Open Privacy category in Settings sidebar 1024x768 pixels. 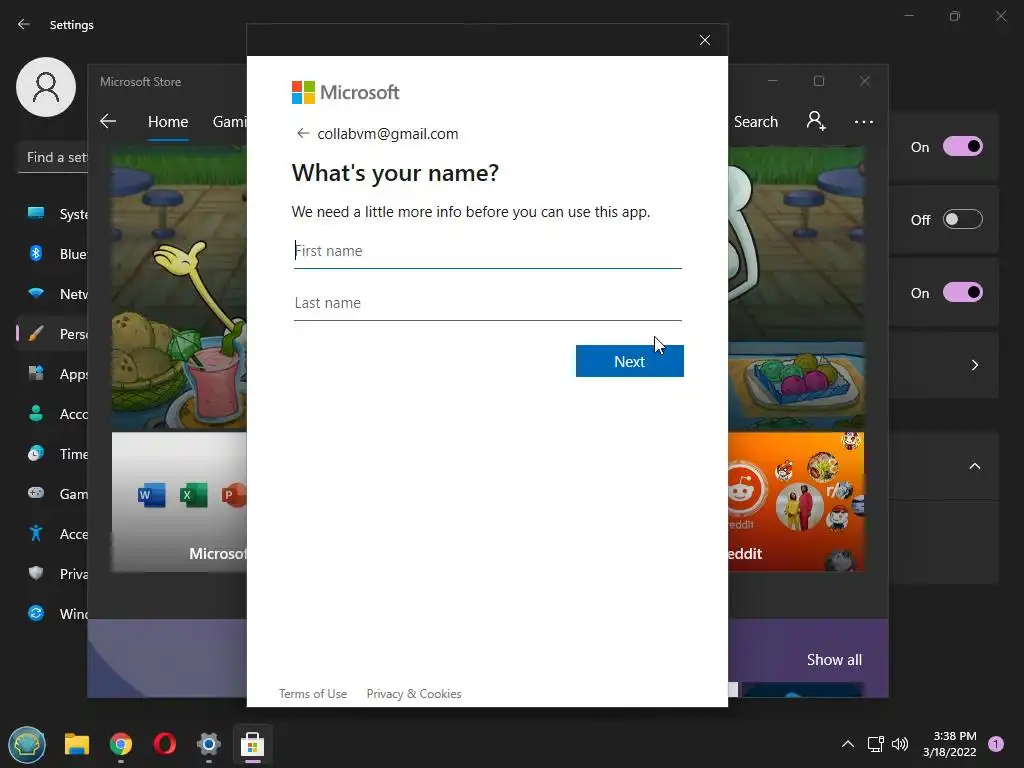pyautogui.click(x=52, y=574)
